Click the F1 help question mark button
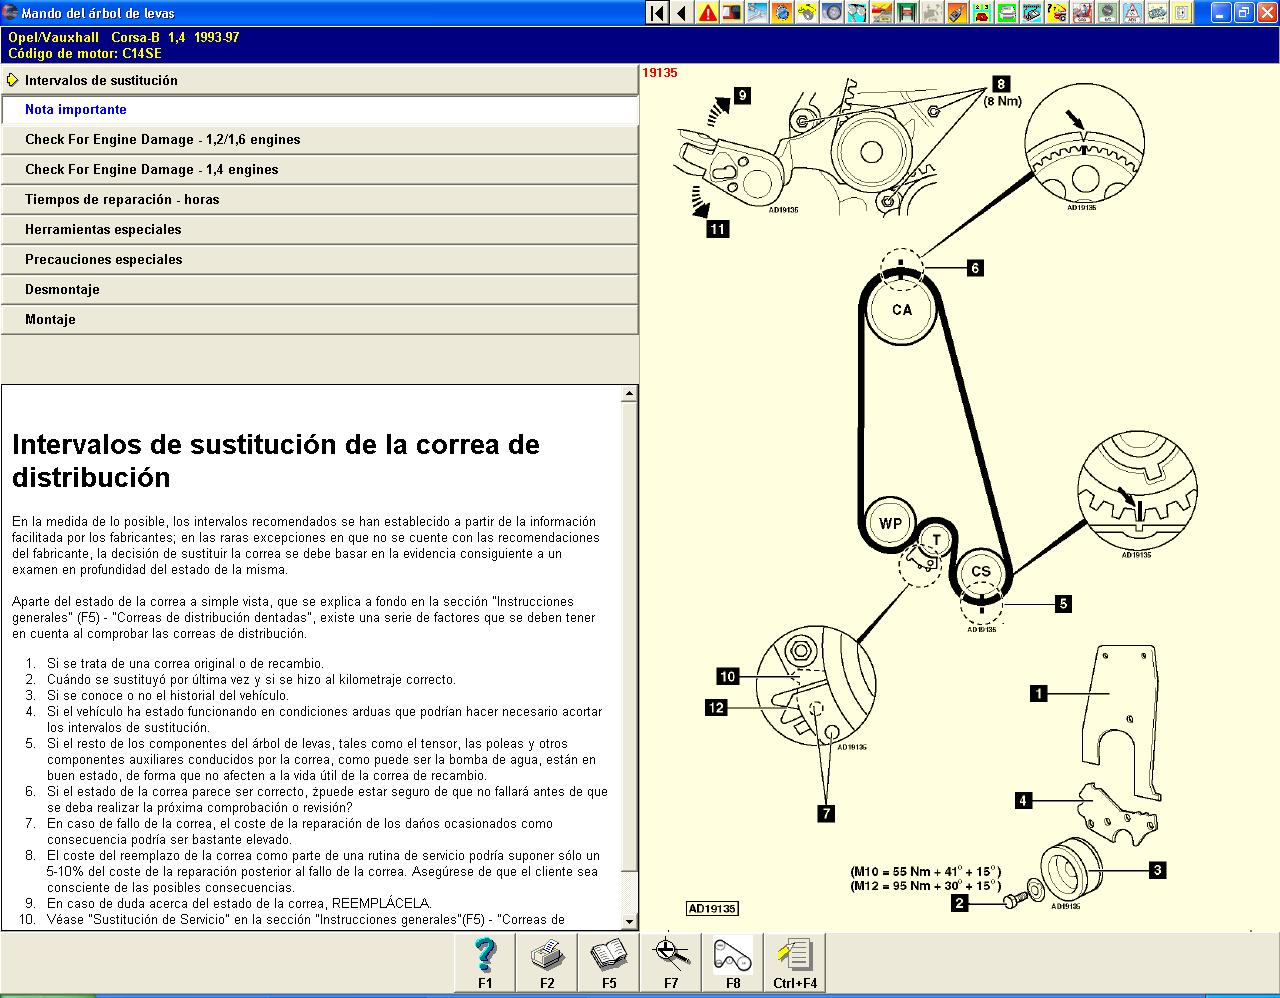The width and height of the screenshot is (1280, 998). tap(485, 962)
